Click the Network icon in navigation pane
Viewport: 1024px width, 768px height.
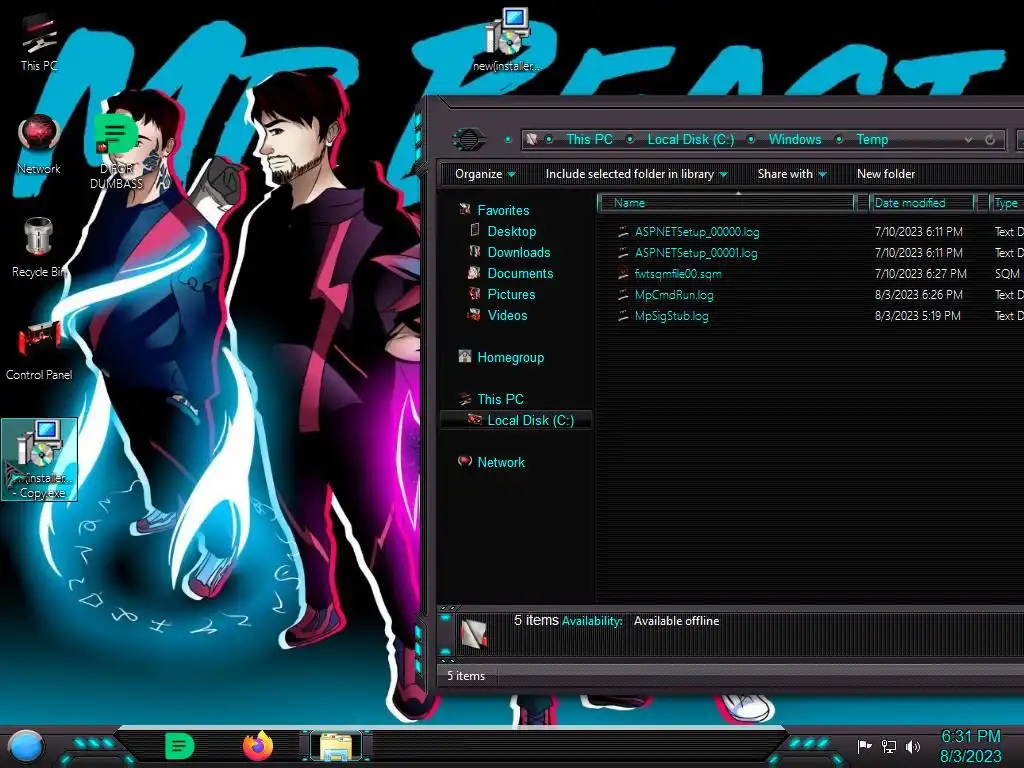[464, 461]
